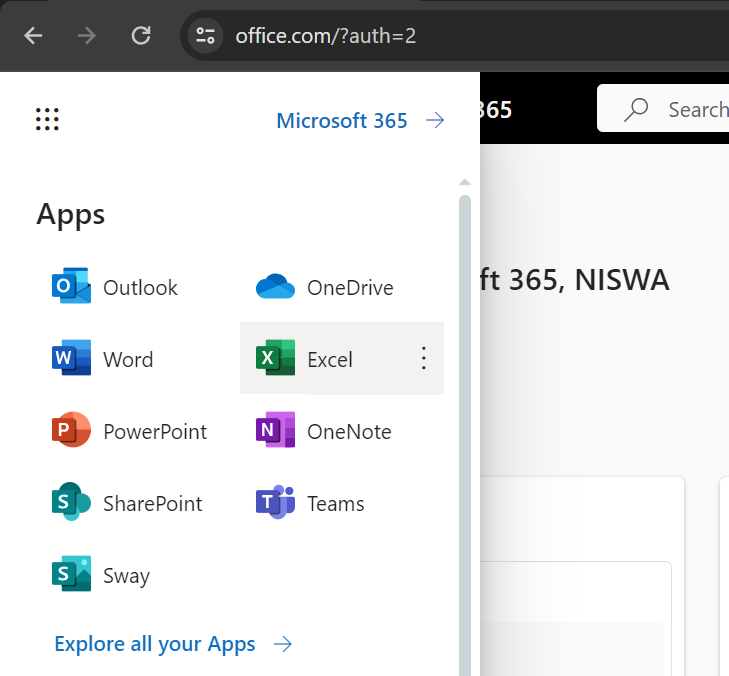
Task: Click the office.com address bar URL
Action: tap(325, 36)
